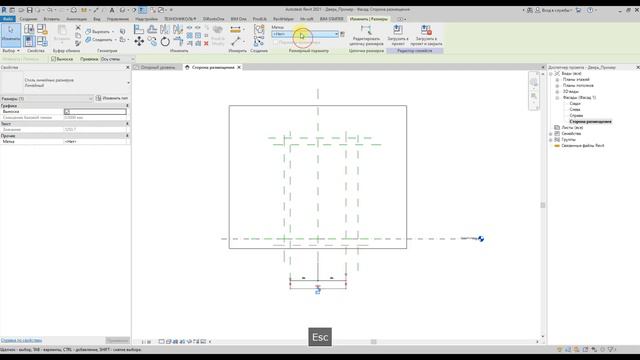Image resolution: width=640 pixels, height=360 pixels.
Task: Expand the Планы потолков tree node
Action: pyautogui.click(x=557, y=86)
